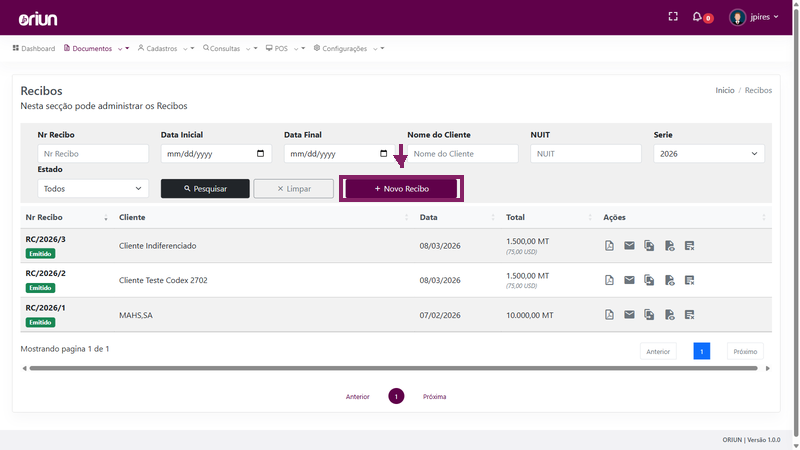Open calendar picker in Data Inicial field
The height and width of the screenshot is (450, 800).
pyautogui.click(x=260, y=154)
